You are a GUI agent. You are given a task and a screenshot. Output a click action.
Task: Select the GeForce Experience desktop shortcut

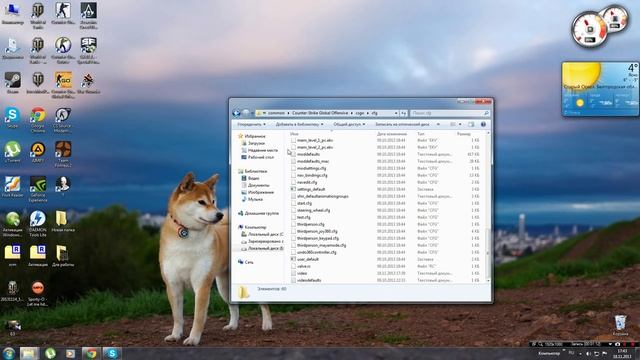(x=38, y=189)
